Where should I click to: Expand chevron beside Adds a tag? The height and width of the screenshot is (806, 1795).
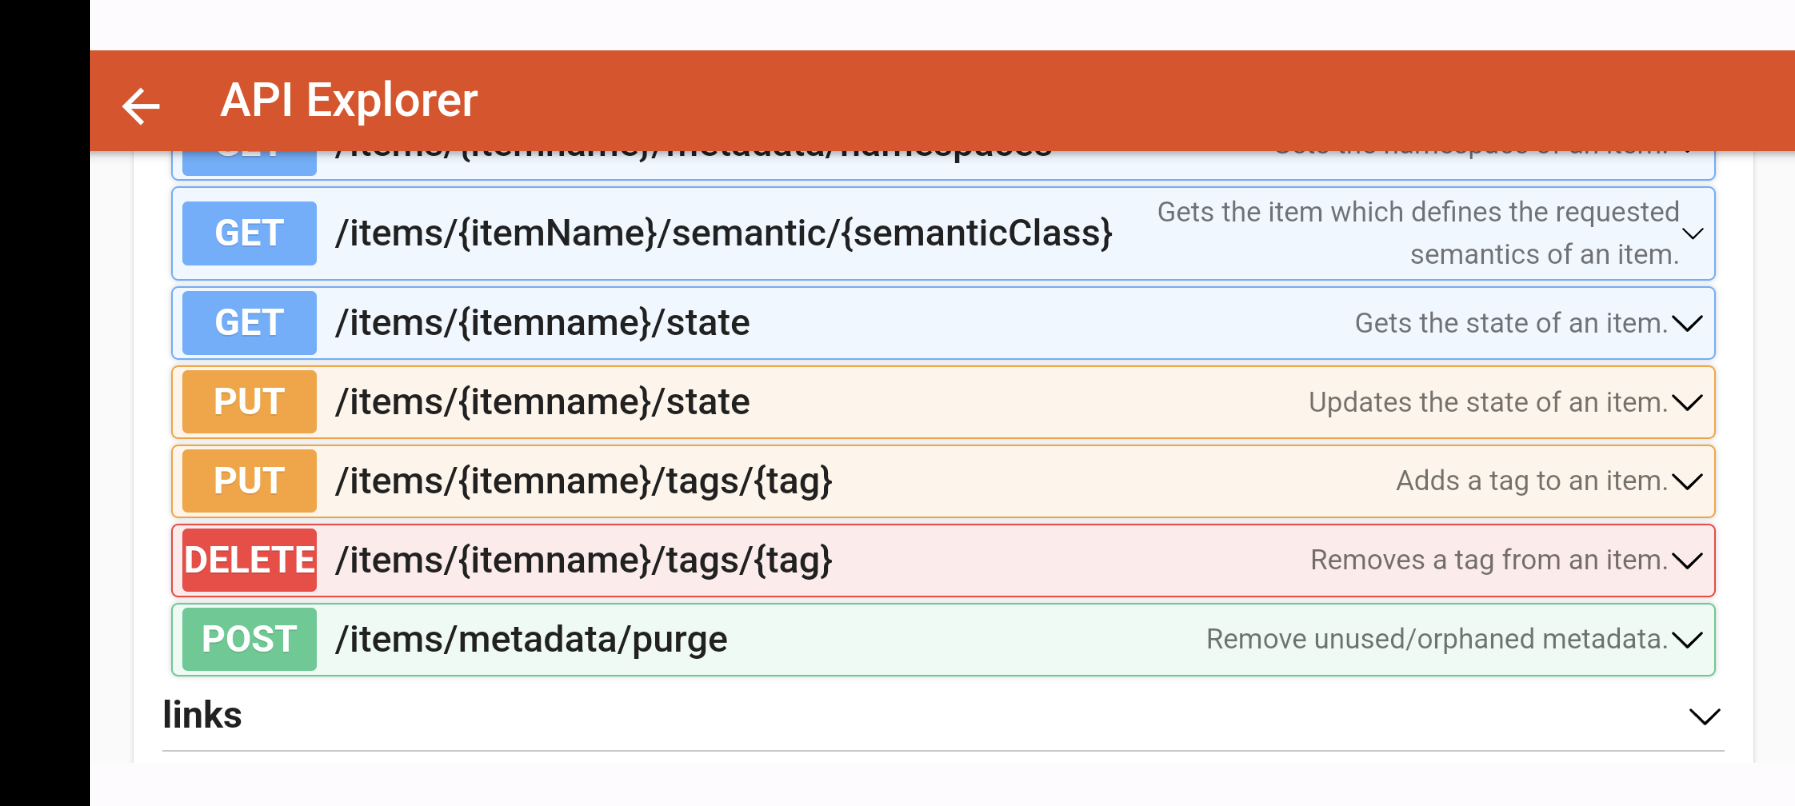(x=1687, y=481)
